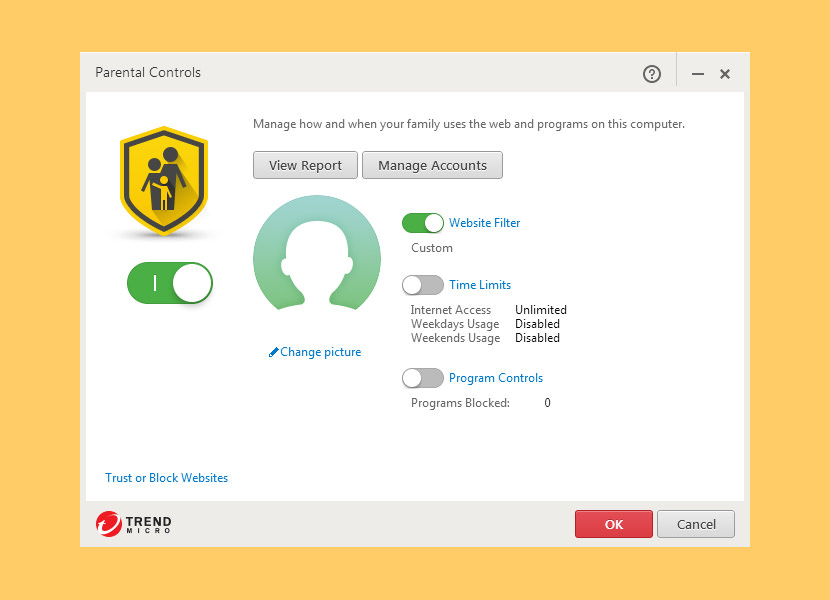Enable the Program Controls toggle
This screenshot has width=830, height=600.
[x=422, y=378]
